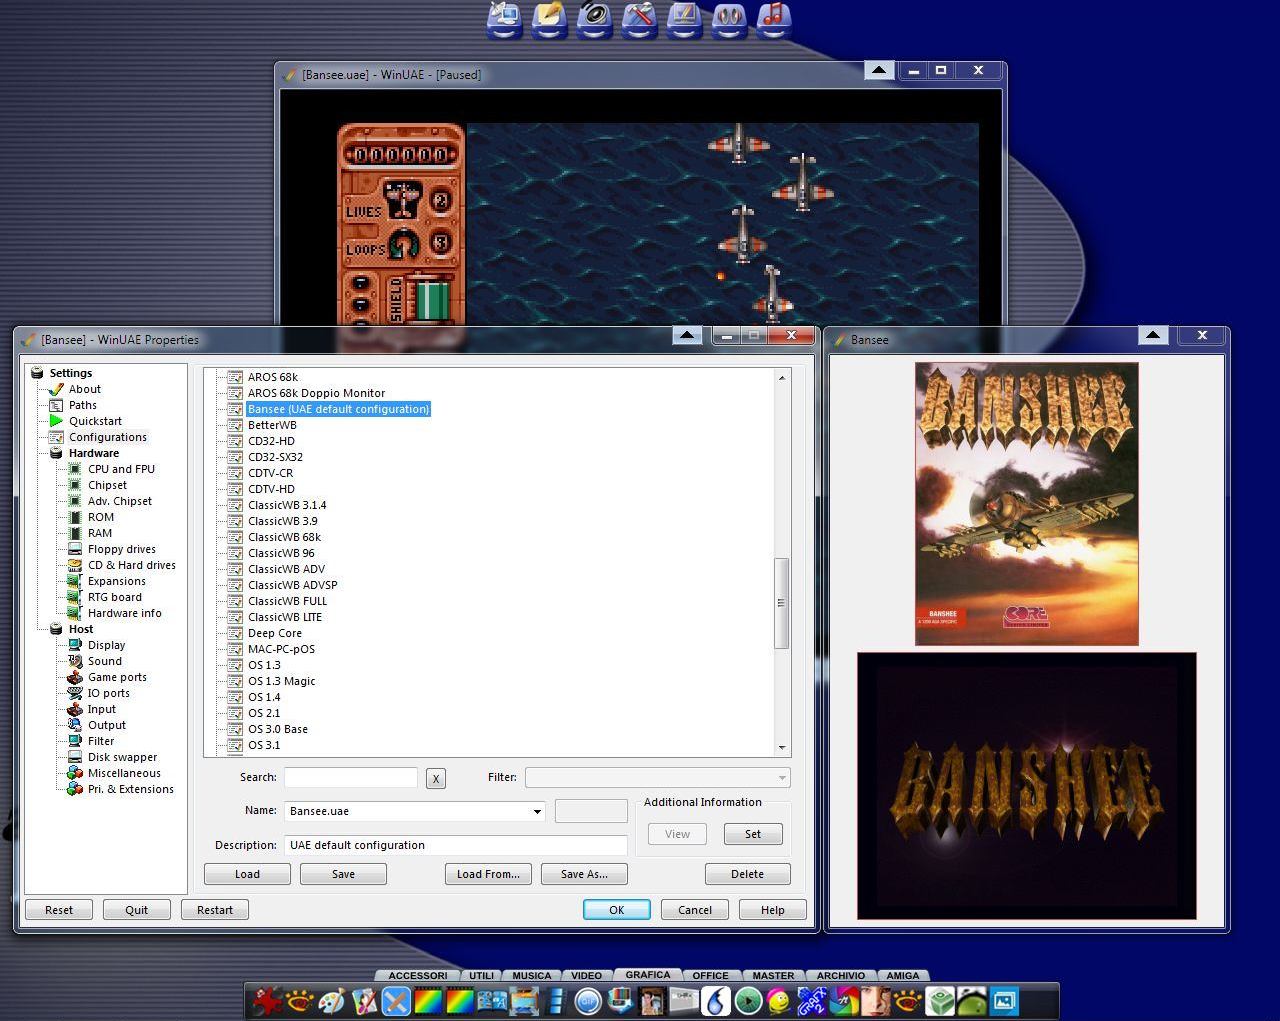
Task: Open the Quickstart settings page
Action: [95, 421]
